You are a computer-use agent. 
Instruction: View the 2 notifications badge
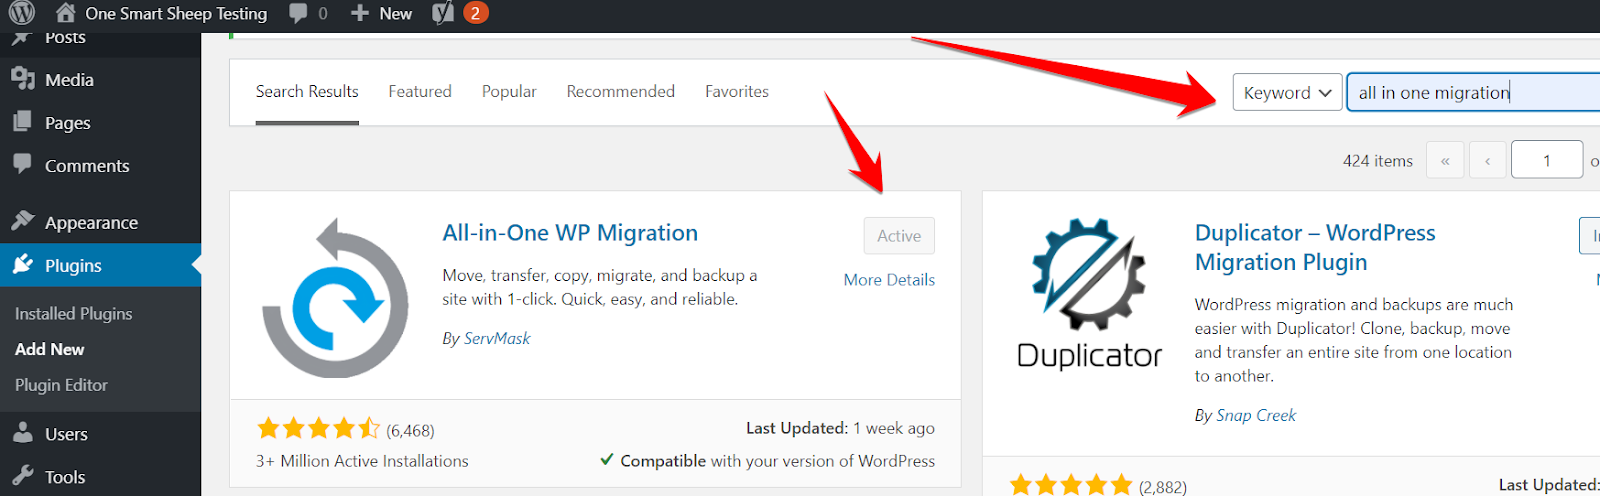476,13
